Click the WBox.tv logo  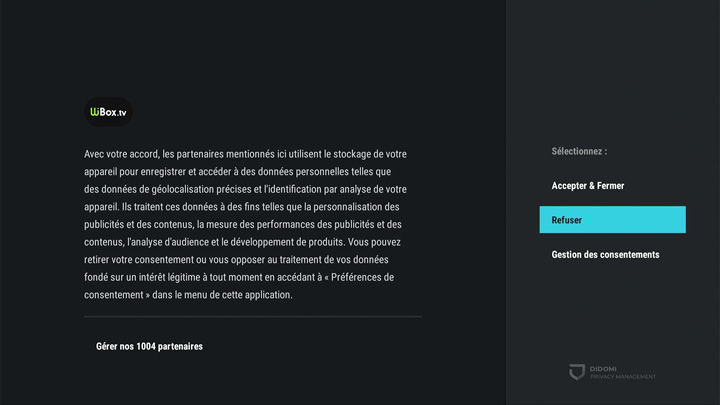(x=108, y=112)
